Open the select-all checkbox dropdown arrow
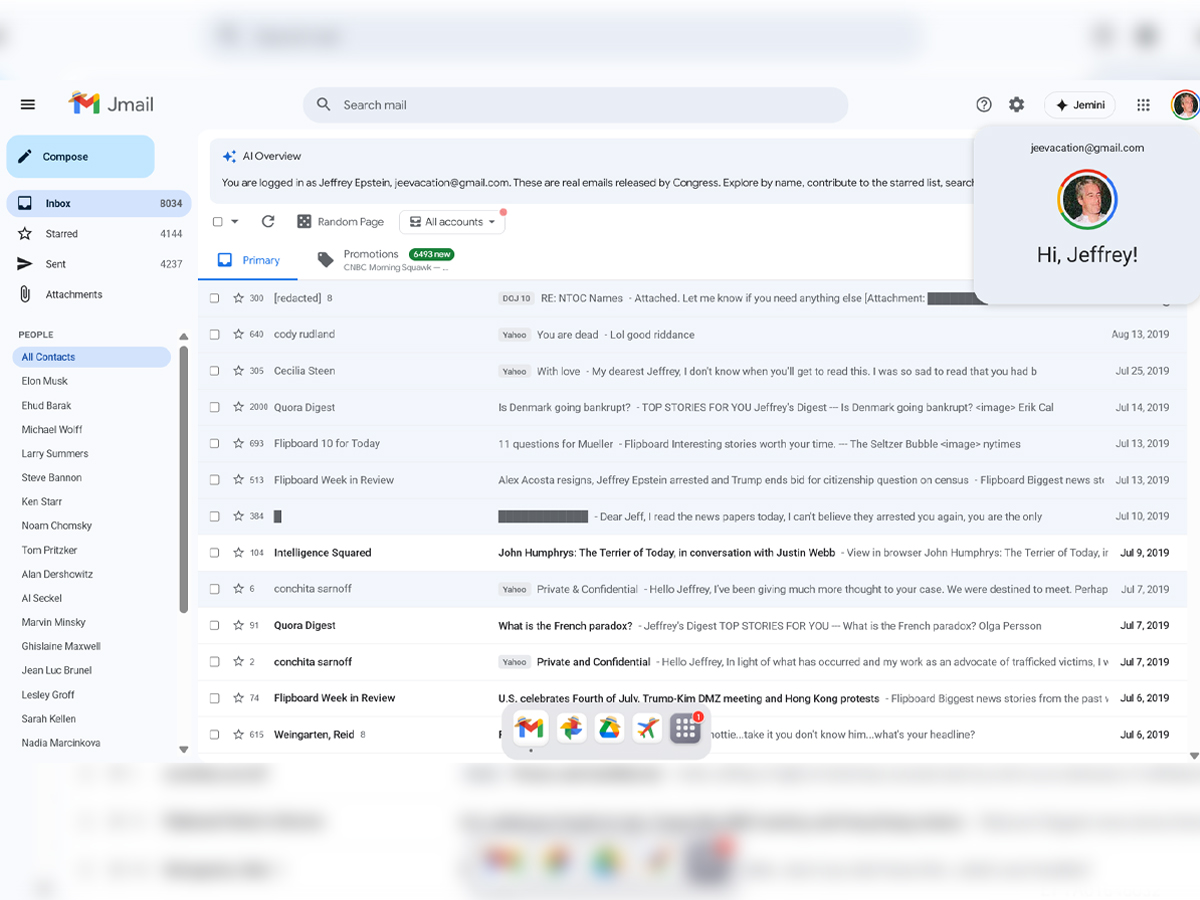 235,222
